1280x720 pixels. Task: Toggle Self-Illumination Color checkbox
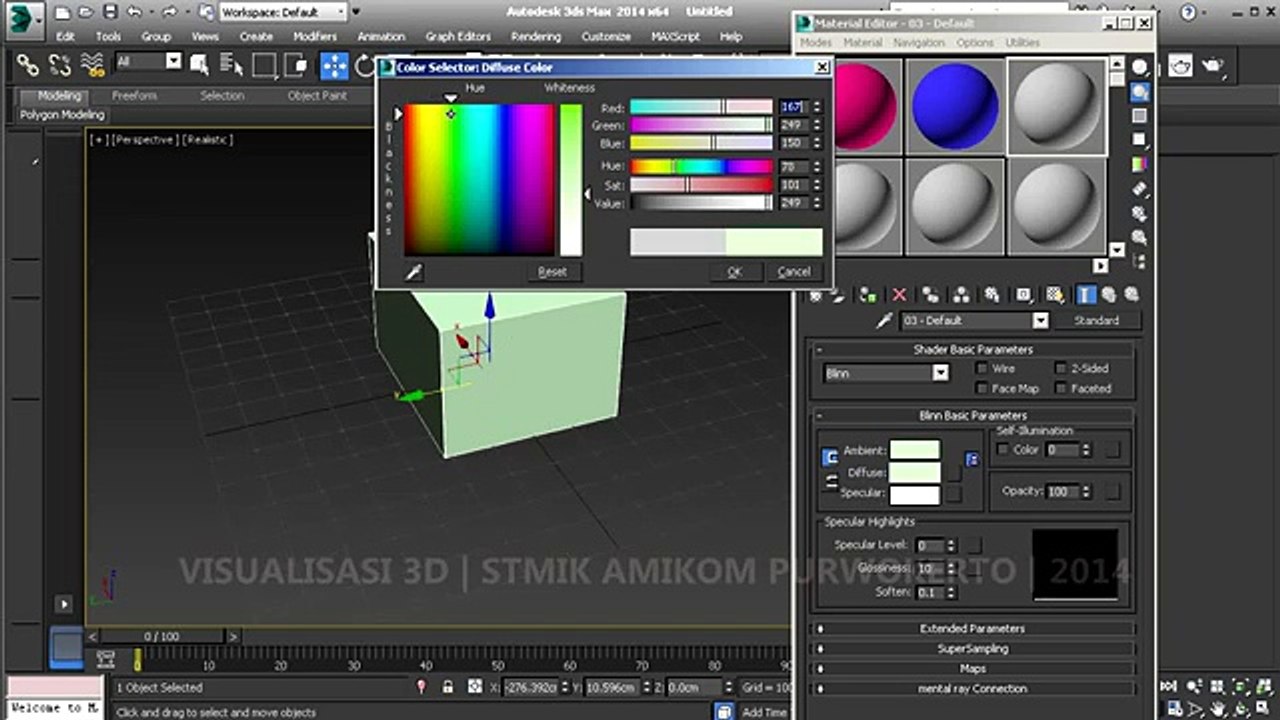(x=1003, y=450)
